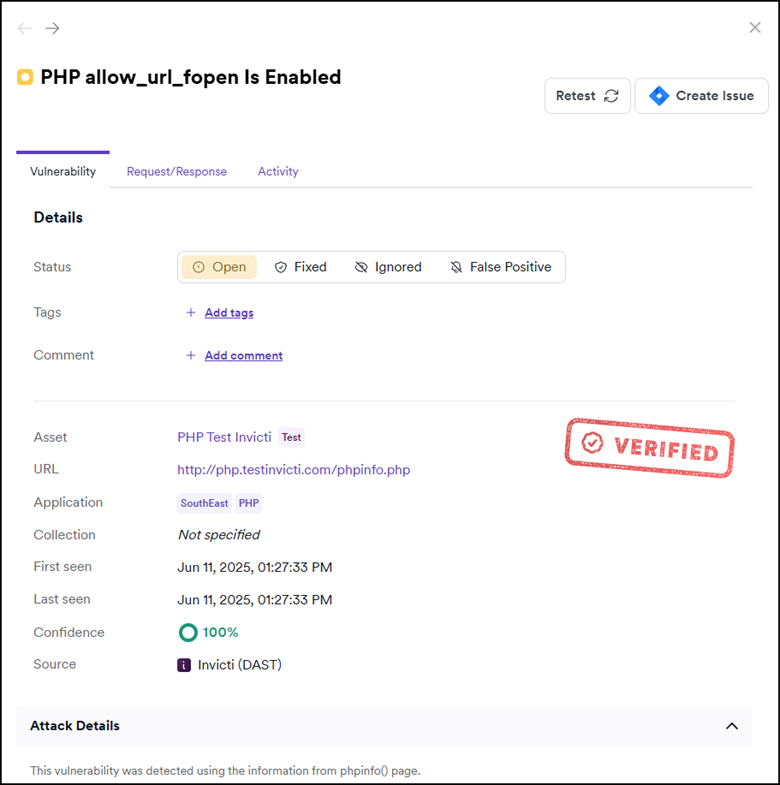The width and height of the screenshot is (780, 785).
Task: Go back with the left arrow icon
Action: click(25, 28)
